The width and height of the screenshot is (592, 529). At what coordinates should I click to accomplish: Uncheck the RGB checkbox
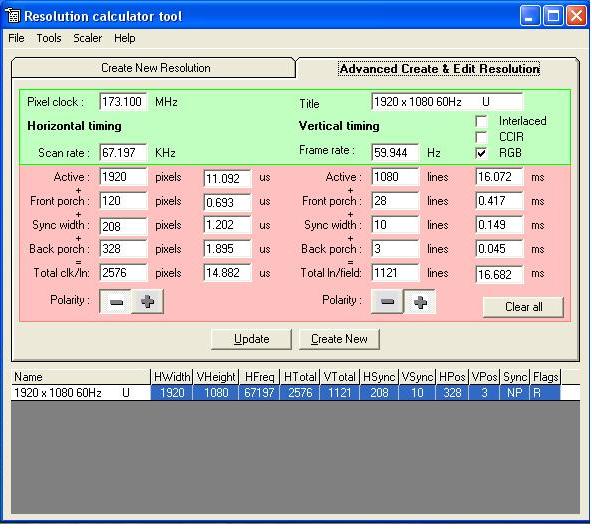(481, 153)
